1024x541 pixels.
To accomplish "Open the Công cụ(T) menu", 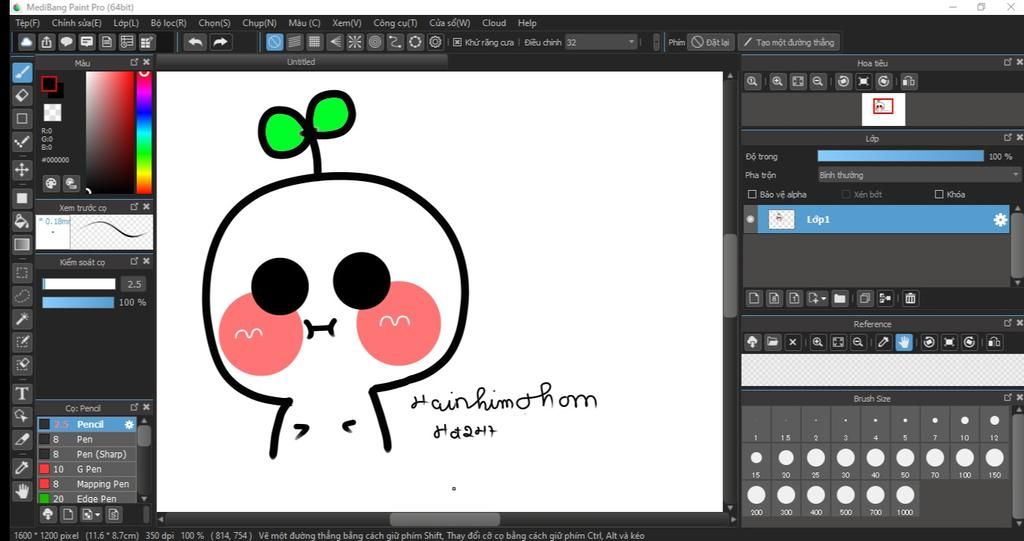I will click(x=395, y=23).
